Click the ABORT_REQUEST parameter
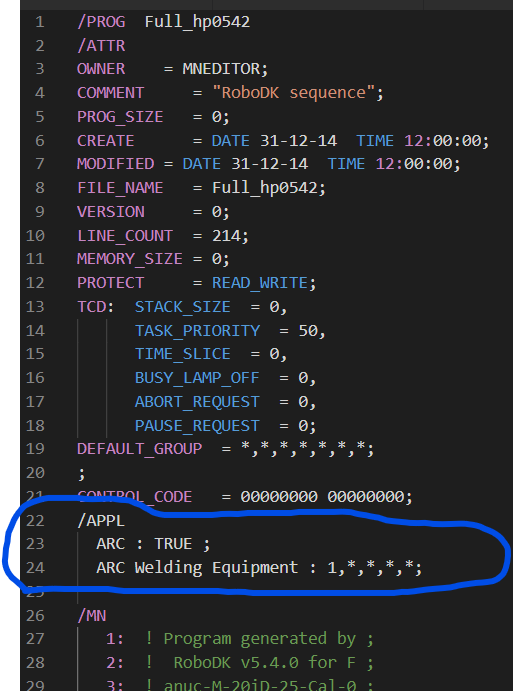 point(197,401)
